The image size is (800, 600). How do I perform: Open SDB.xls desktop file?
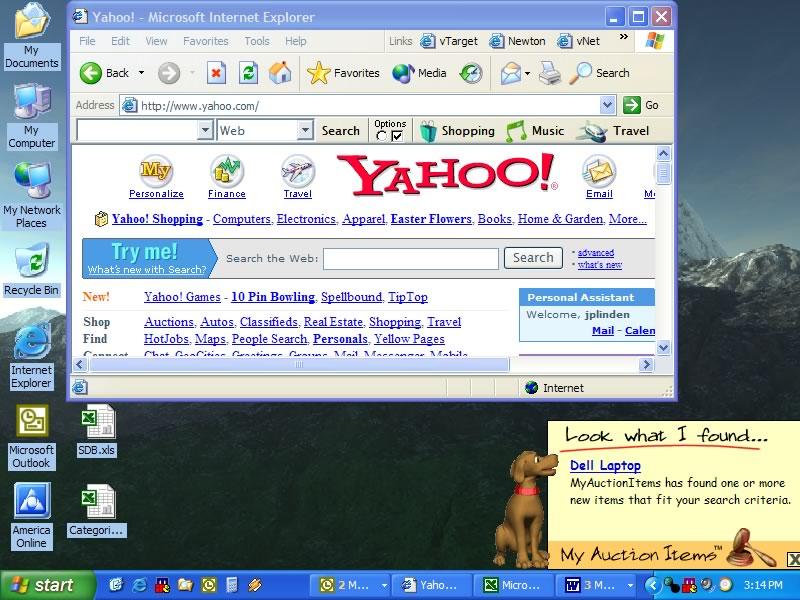coord(96,431)
